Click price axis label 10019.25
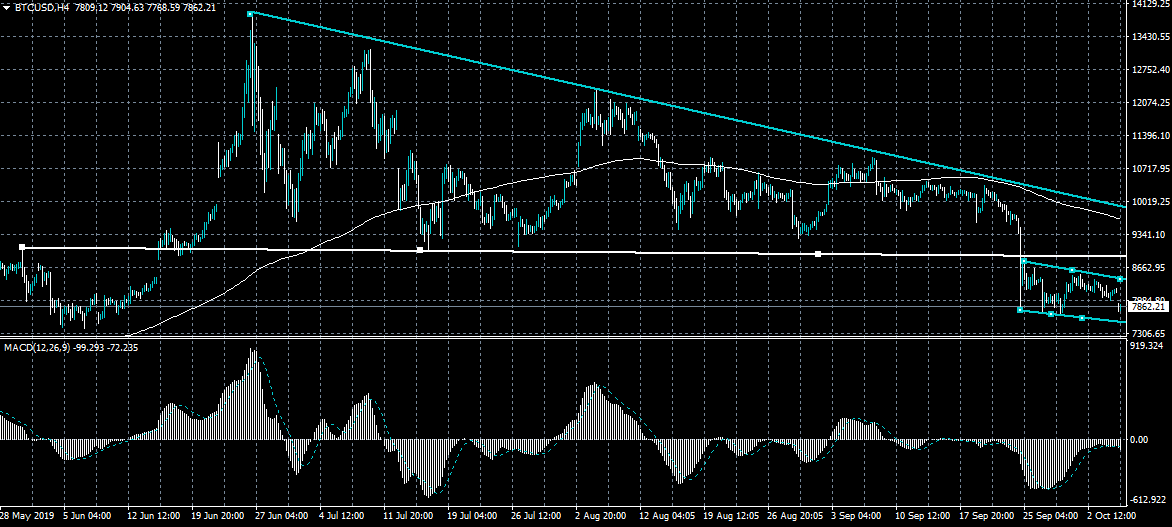 pyautogui.click(x=1150, y=201)
